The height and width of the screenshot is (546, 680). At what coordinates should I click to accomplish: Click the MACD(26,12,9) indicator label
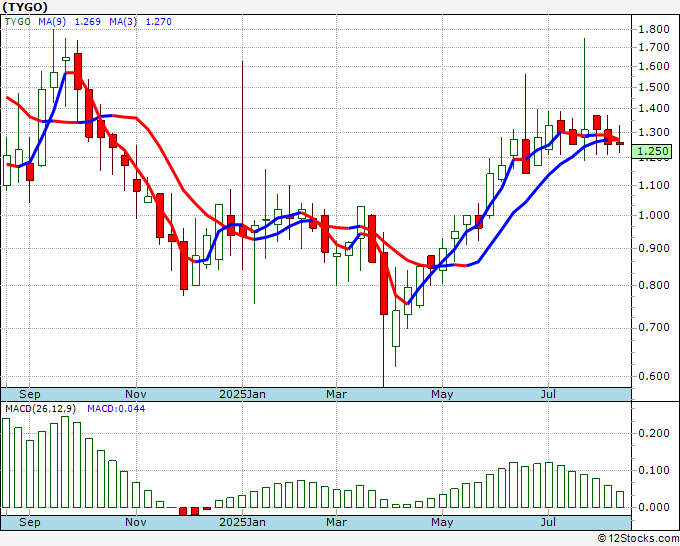40,409
